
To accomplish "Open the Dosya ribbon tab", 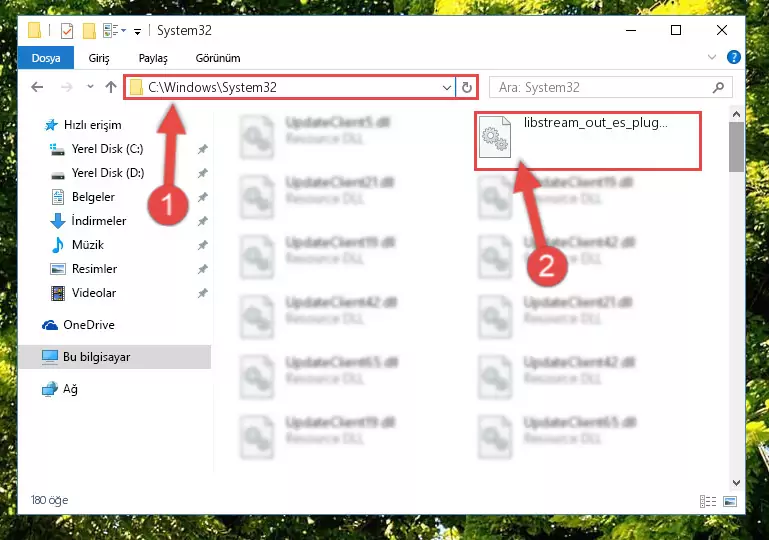I will point(46,58).
